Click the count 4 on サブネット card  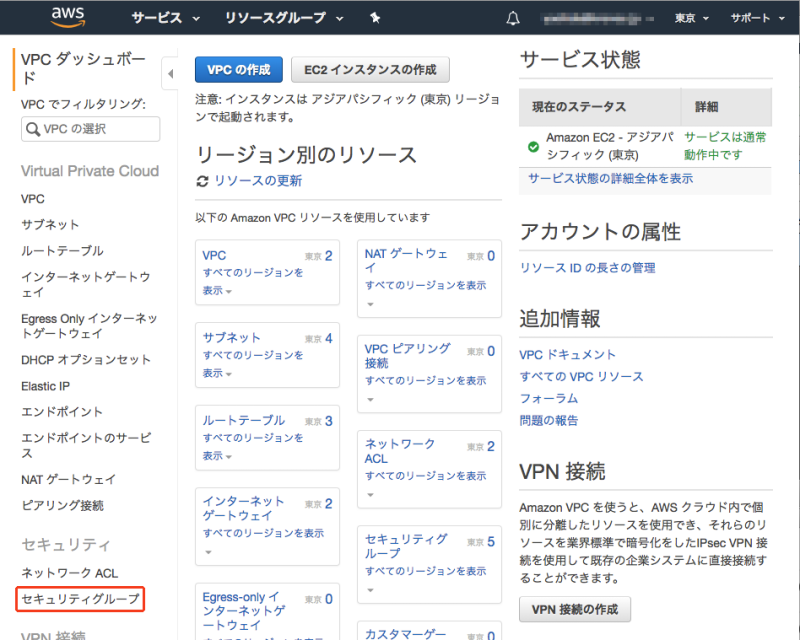[x=328, y=338]
